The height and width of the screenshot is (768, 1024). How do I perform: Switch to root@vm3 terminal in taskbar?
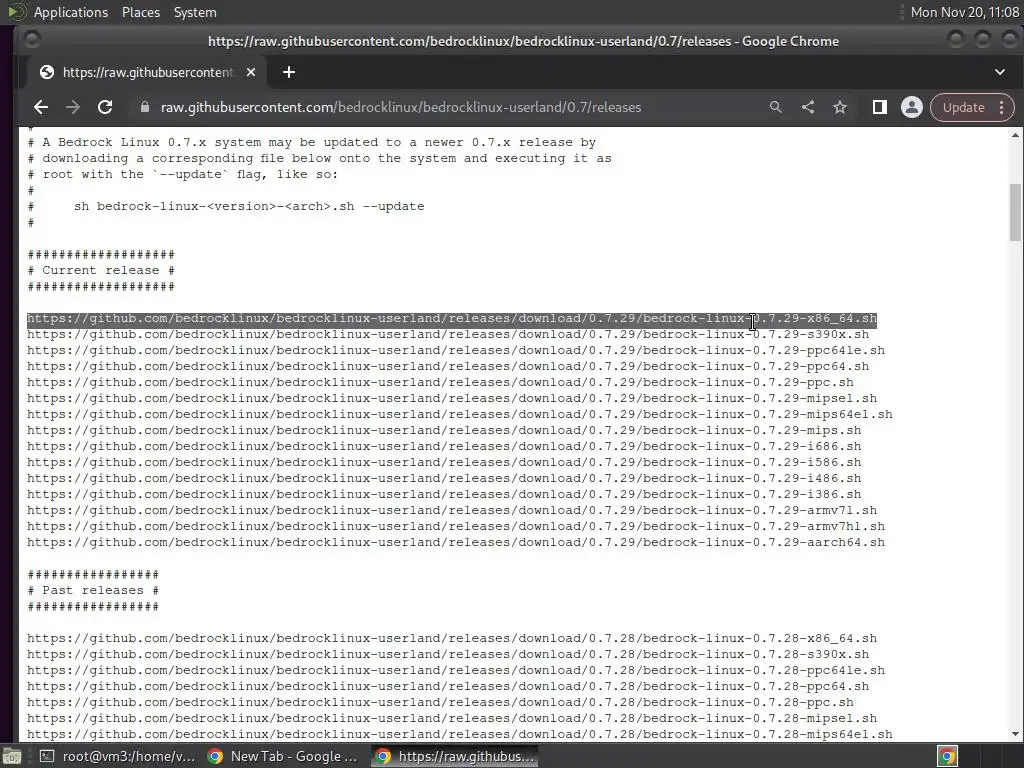pyautogui.click(x=118, y=756)
